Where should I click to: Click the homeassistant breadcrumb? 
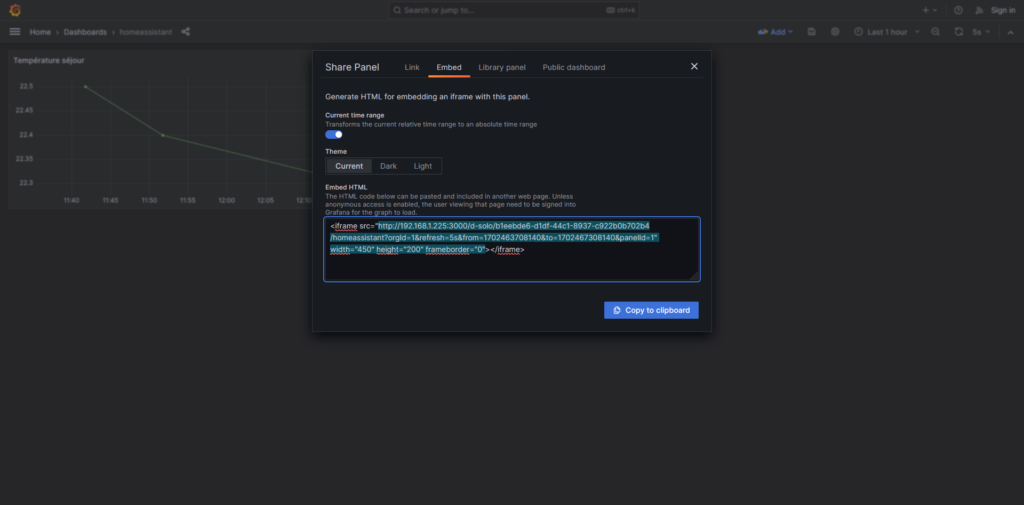tap(146, 32)
